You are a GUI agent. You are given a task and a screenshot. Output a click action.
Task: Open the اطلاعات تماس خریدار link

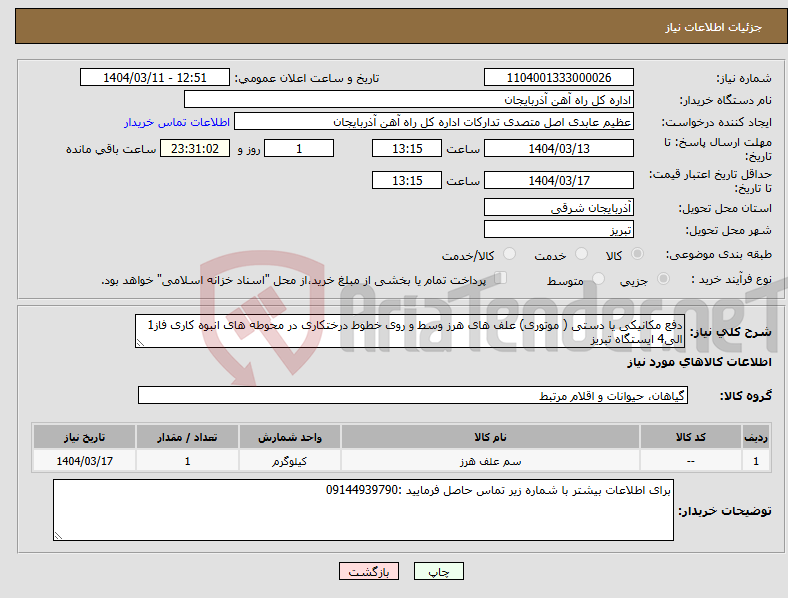click(x=177, y=122)
